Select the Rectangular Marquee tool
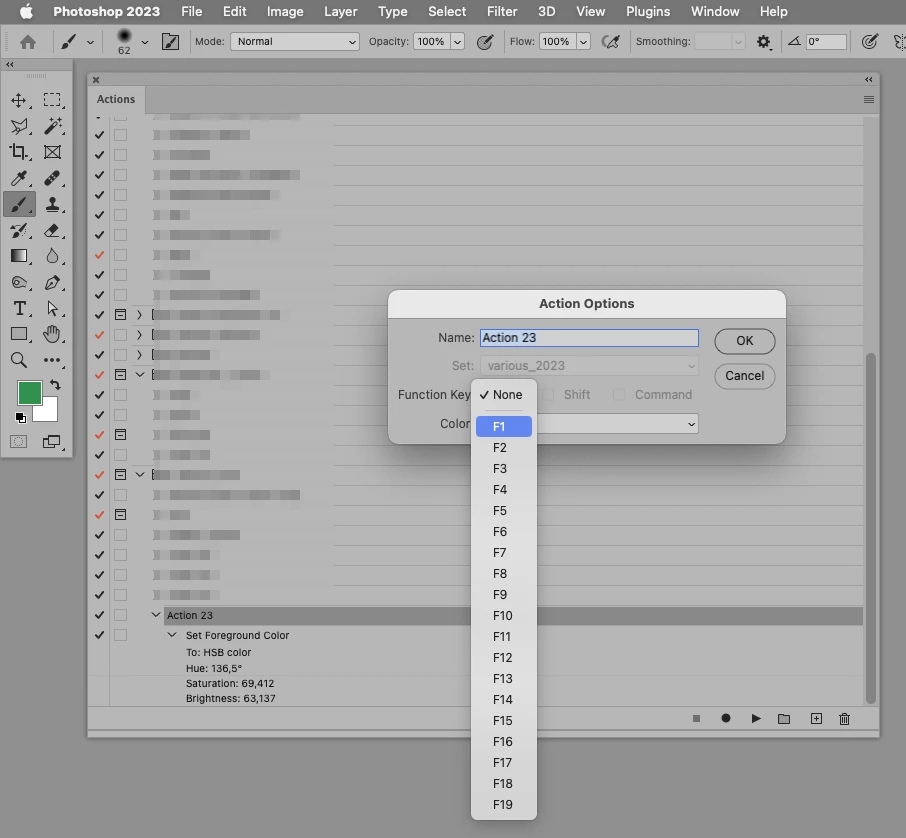This screenshot has width=906, height=838. point(52,100)
